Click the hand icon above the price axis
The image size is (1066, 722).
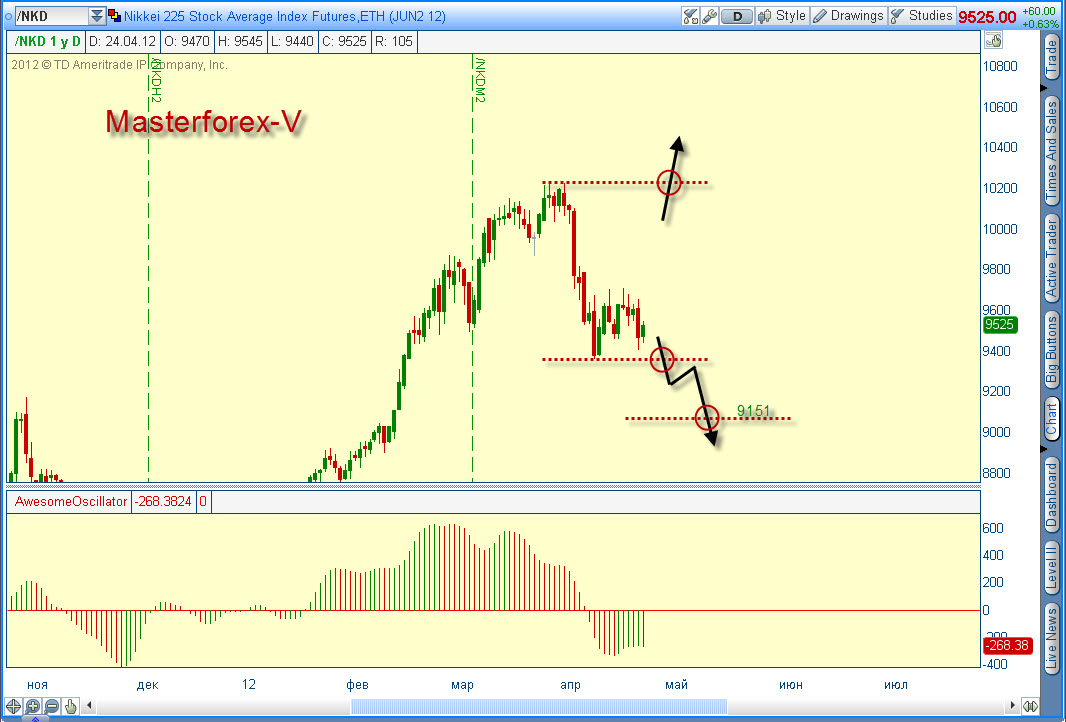coord(993,41)
